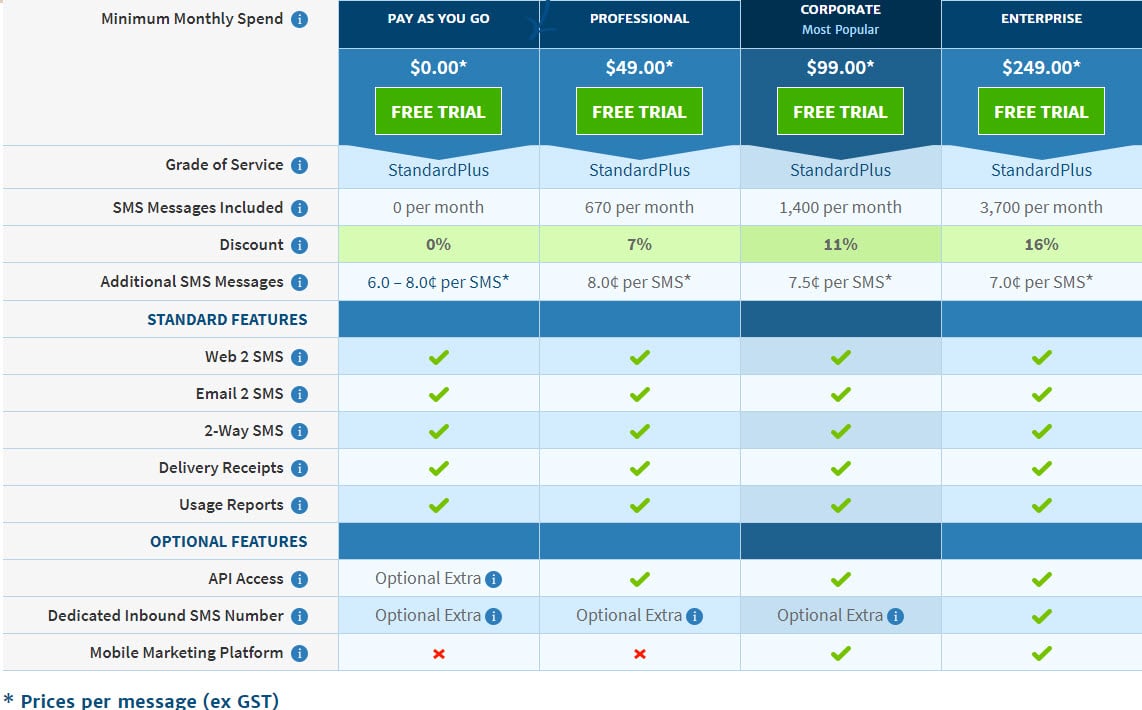Open Web 2 SMS info icon
Screen dimensions: 1142x710
[x=299, y=358]
